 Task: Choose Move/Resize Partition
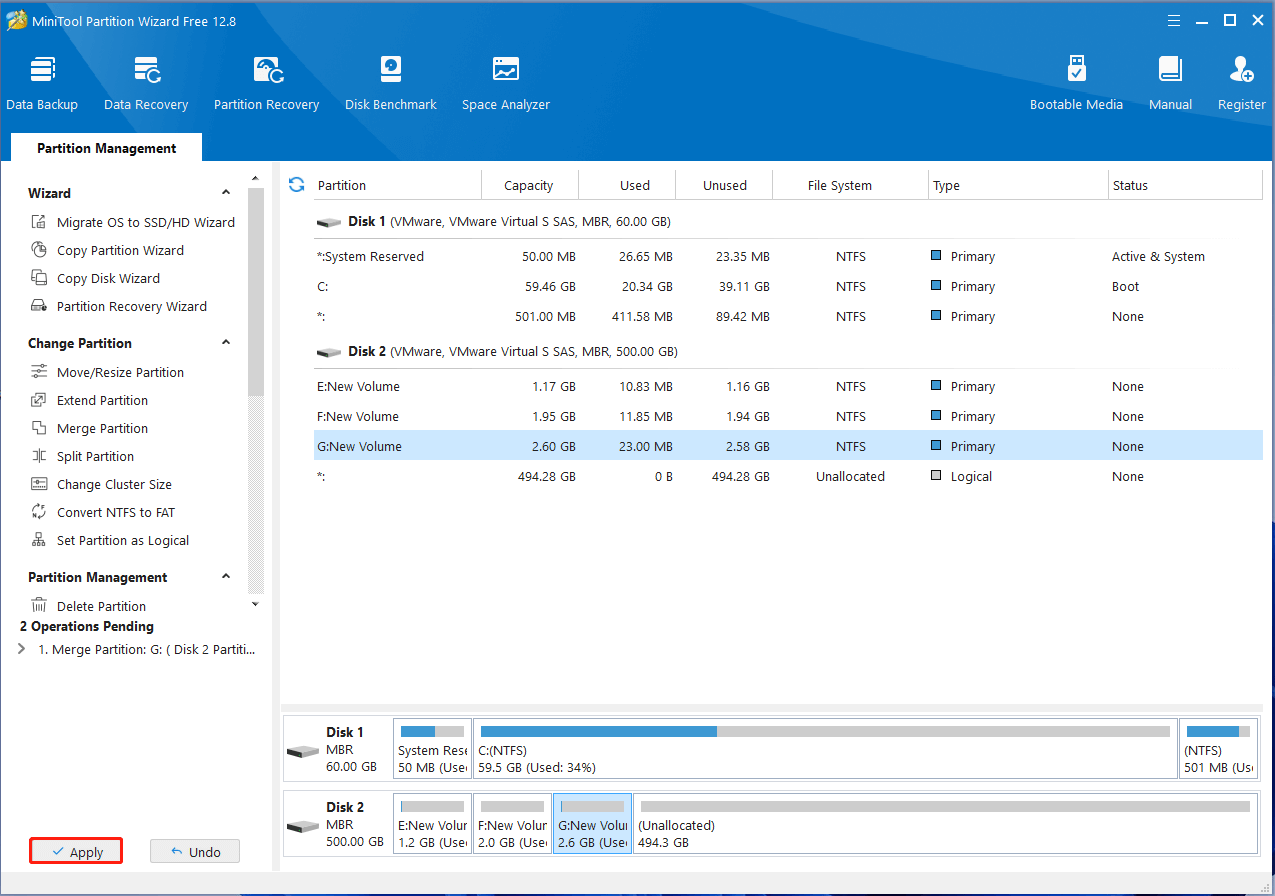pos(107,372)
